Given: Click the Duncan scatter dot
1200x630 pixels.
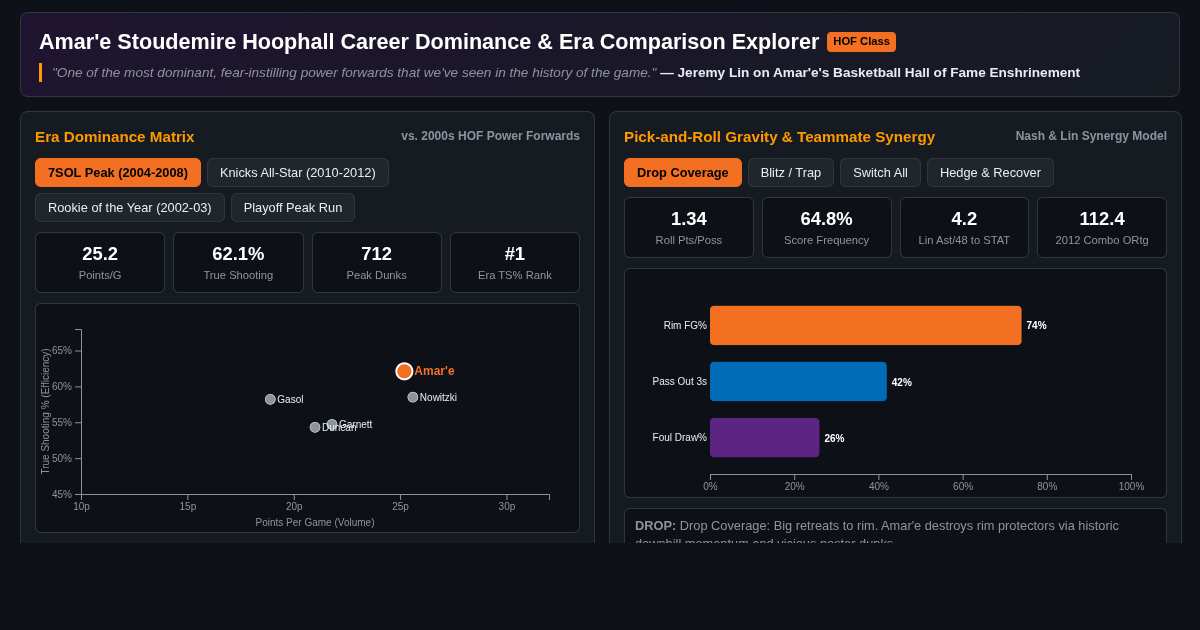Looking at the screenshot, I should tap(315, 427).
